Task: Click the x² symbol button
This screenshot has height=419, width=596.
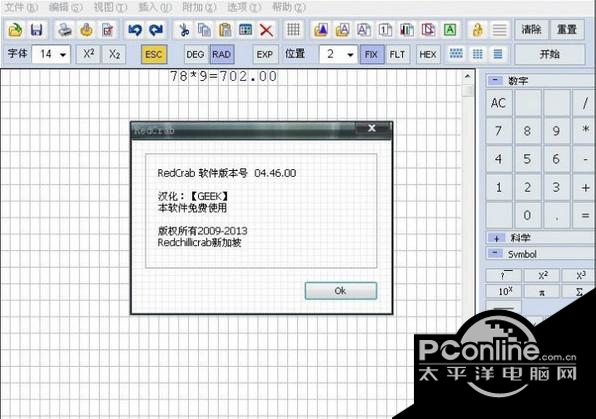Action: coord(542,276)
